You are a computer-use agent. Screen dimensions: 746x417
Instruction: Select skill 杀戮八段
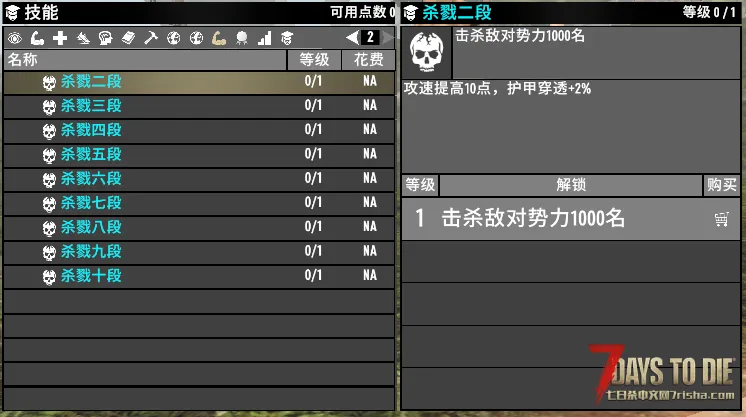click(x=91, y=227)
